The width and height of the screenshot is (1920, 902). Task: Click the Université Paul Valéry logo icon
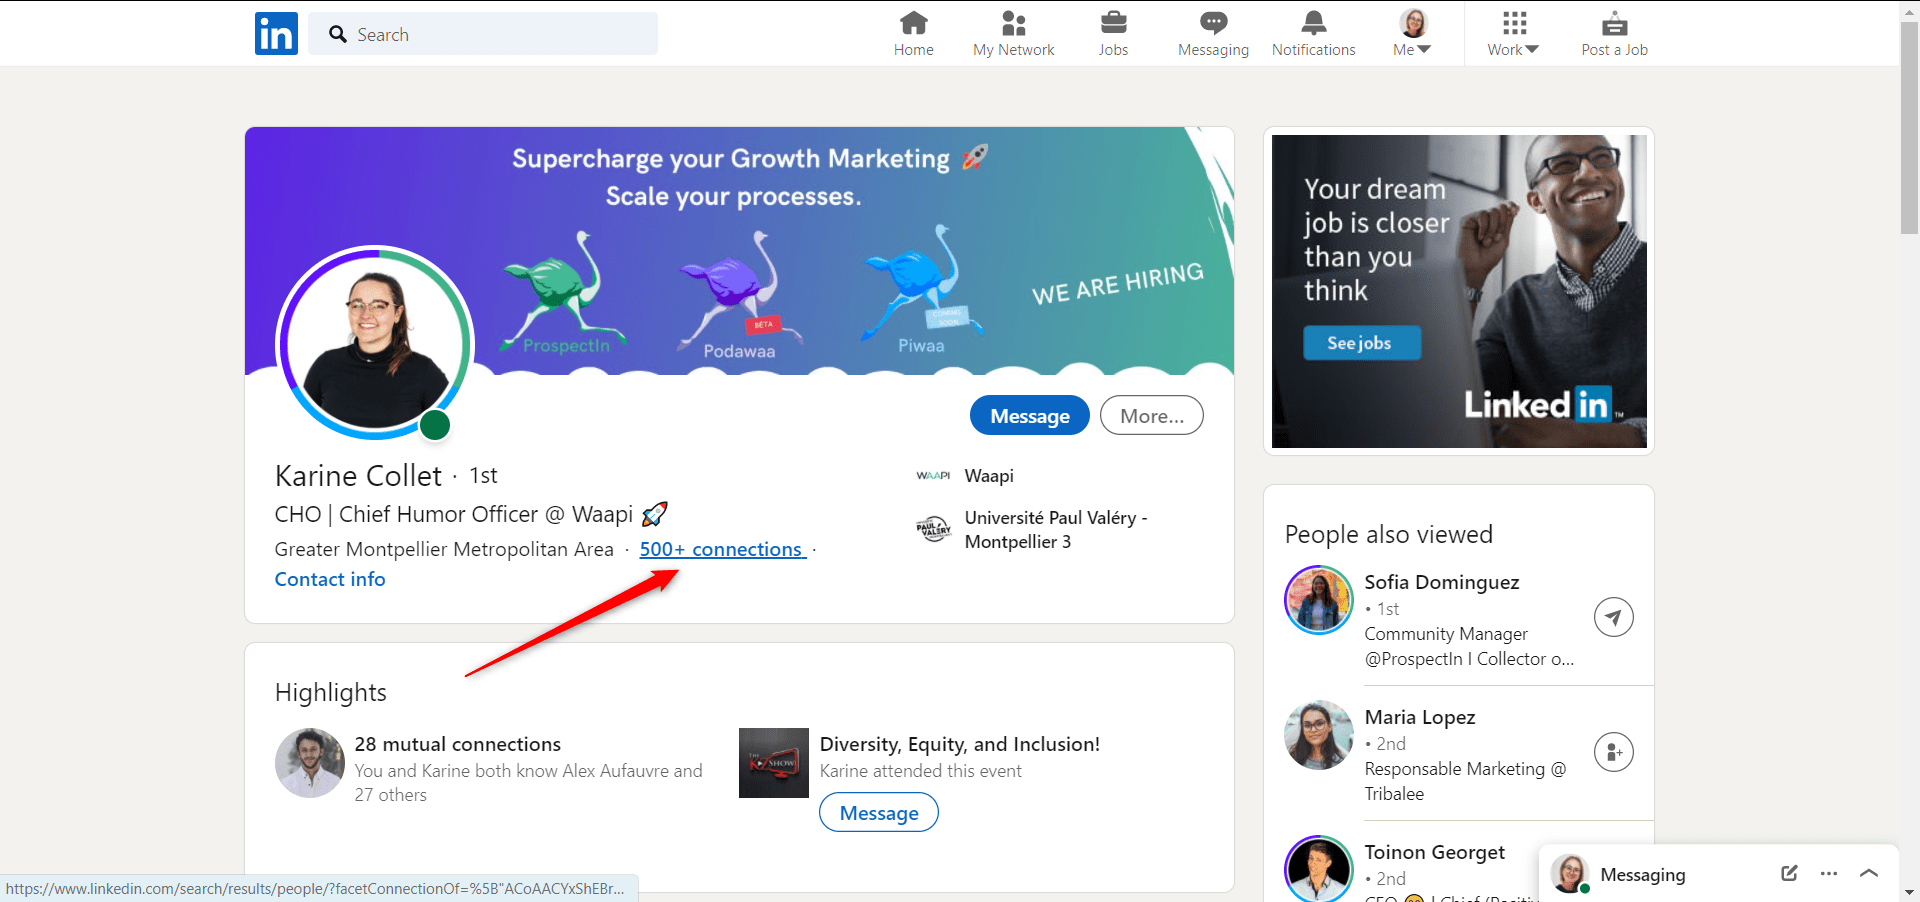tap(933, 529)
